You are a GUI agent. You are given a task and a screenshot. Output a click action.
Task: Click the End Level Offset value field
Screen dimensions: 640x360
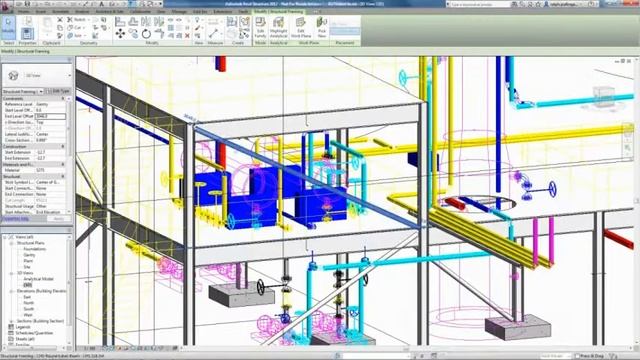[50, 116]
